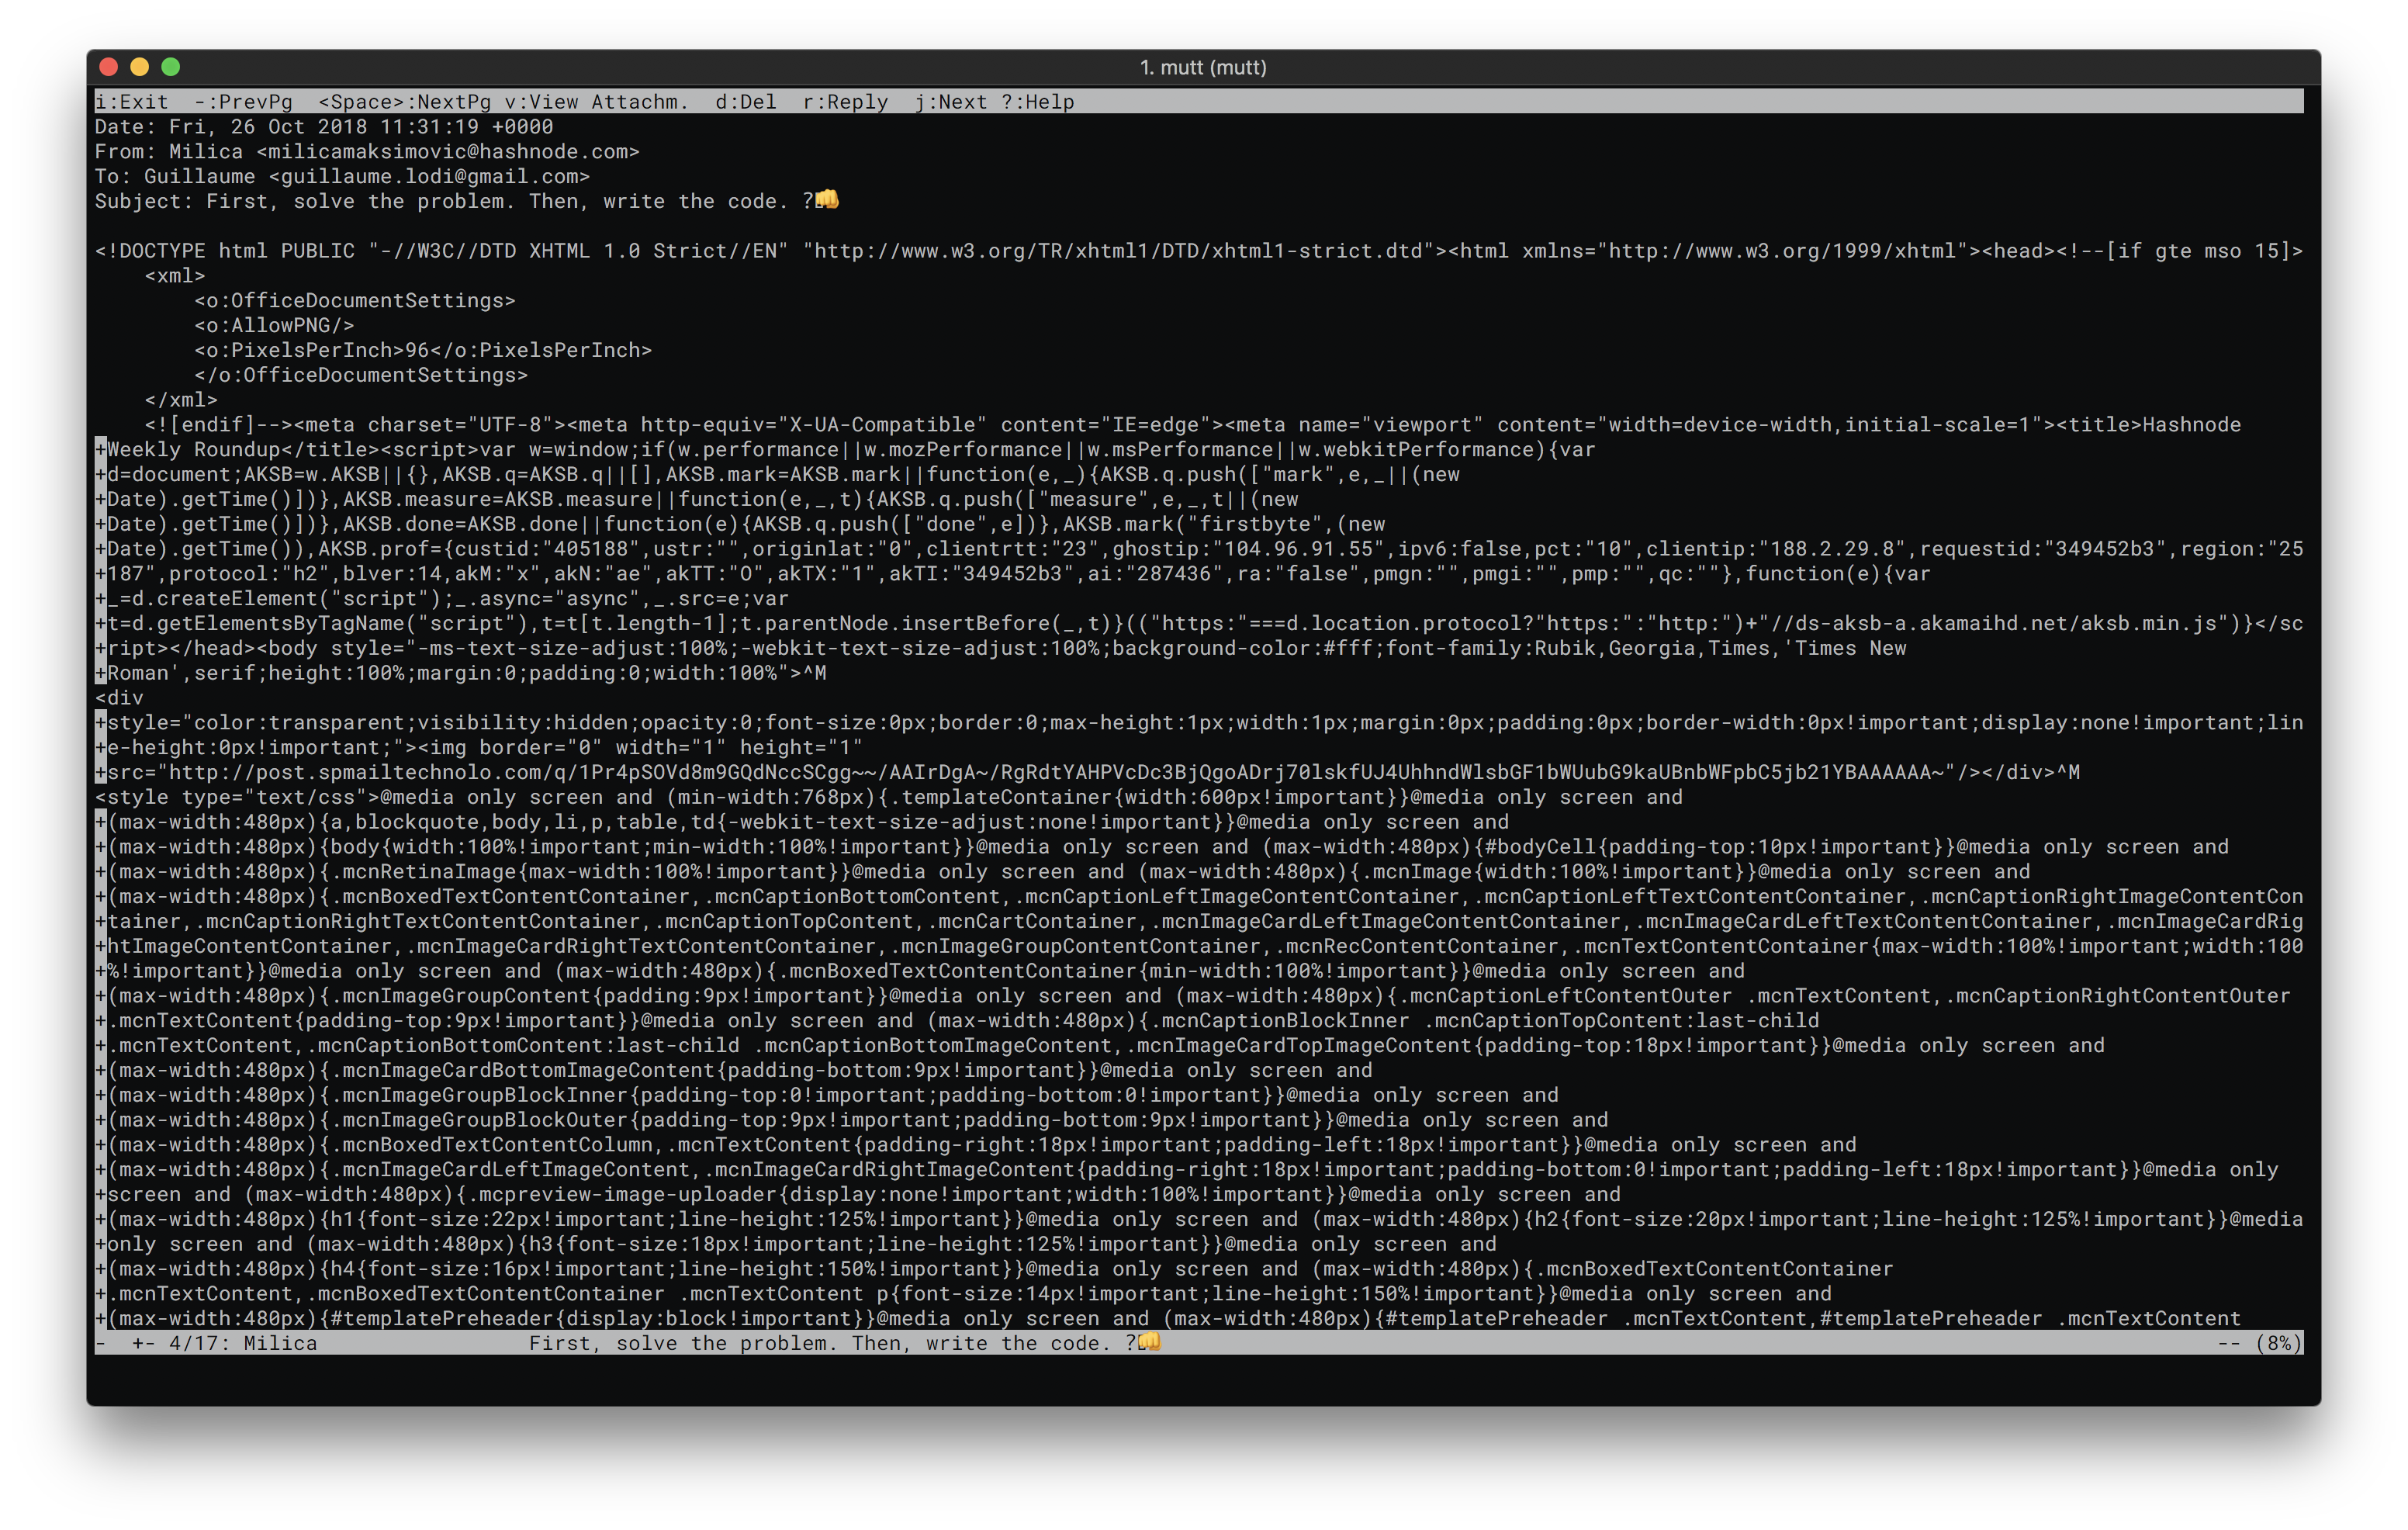
Task: Click r:Reply in the help bar
Action: [x=845, y=102]
